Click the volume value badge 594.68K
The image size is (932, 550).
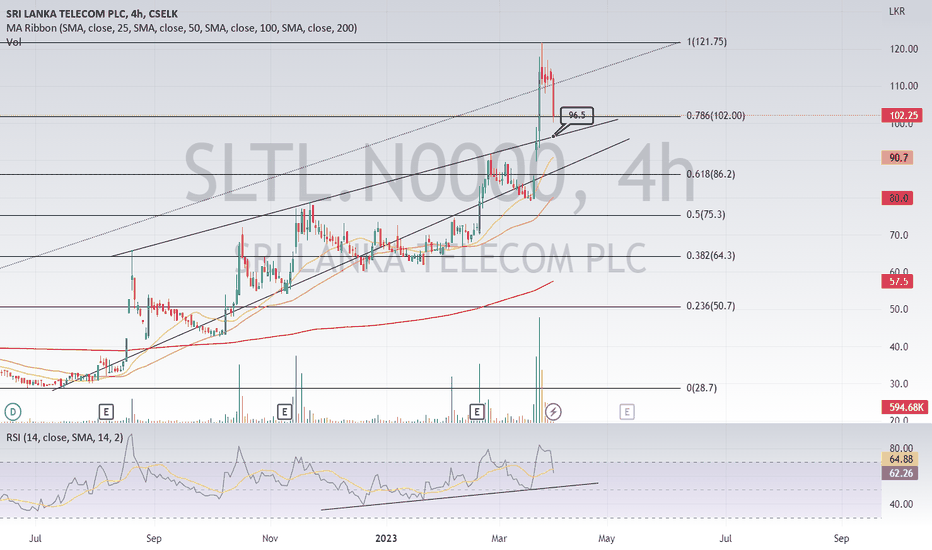point(905,407)
